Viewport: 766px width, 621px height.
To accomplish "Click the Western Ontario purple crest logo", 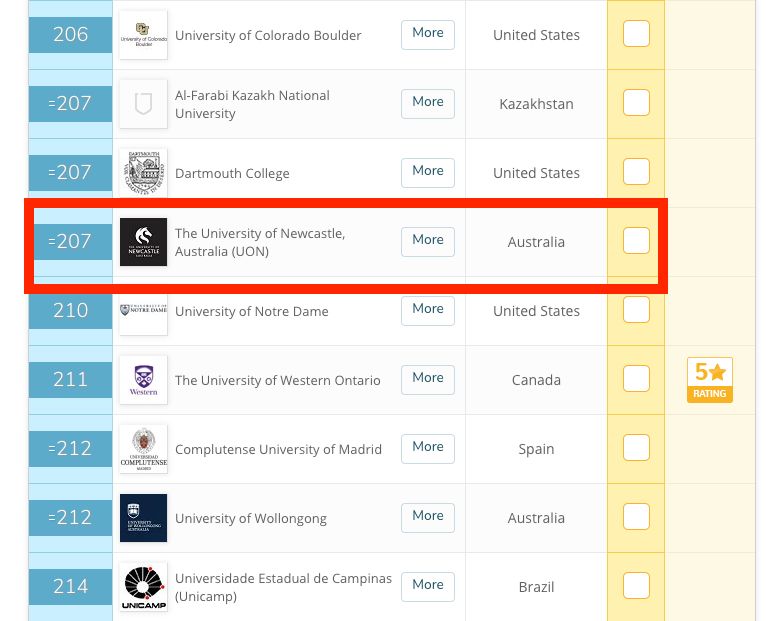I will click(x=143, y=380).
